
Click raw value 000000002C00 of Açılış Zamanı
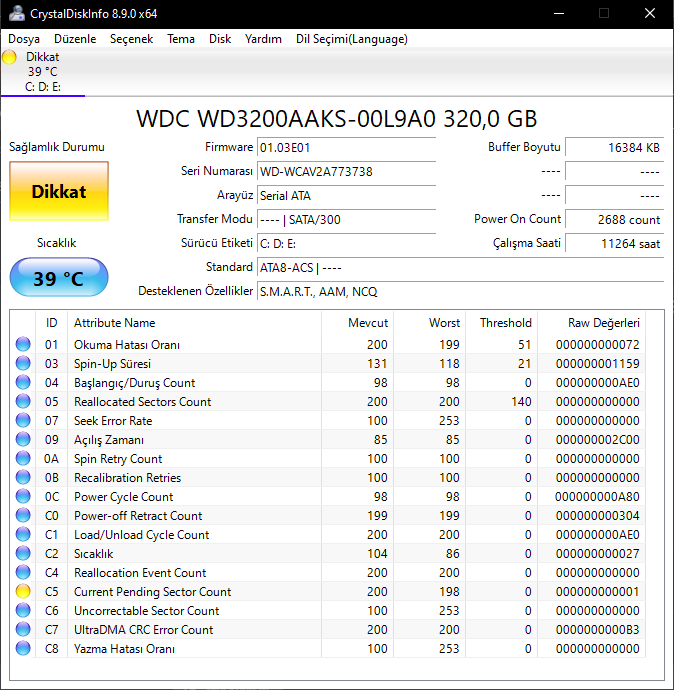click(597, 439)
